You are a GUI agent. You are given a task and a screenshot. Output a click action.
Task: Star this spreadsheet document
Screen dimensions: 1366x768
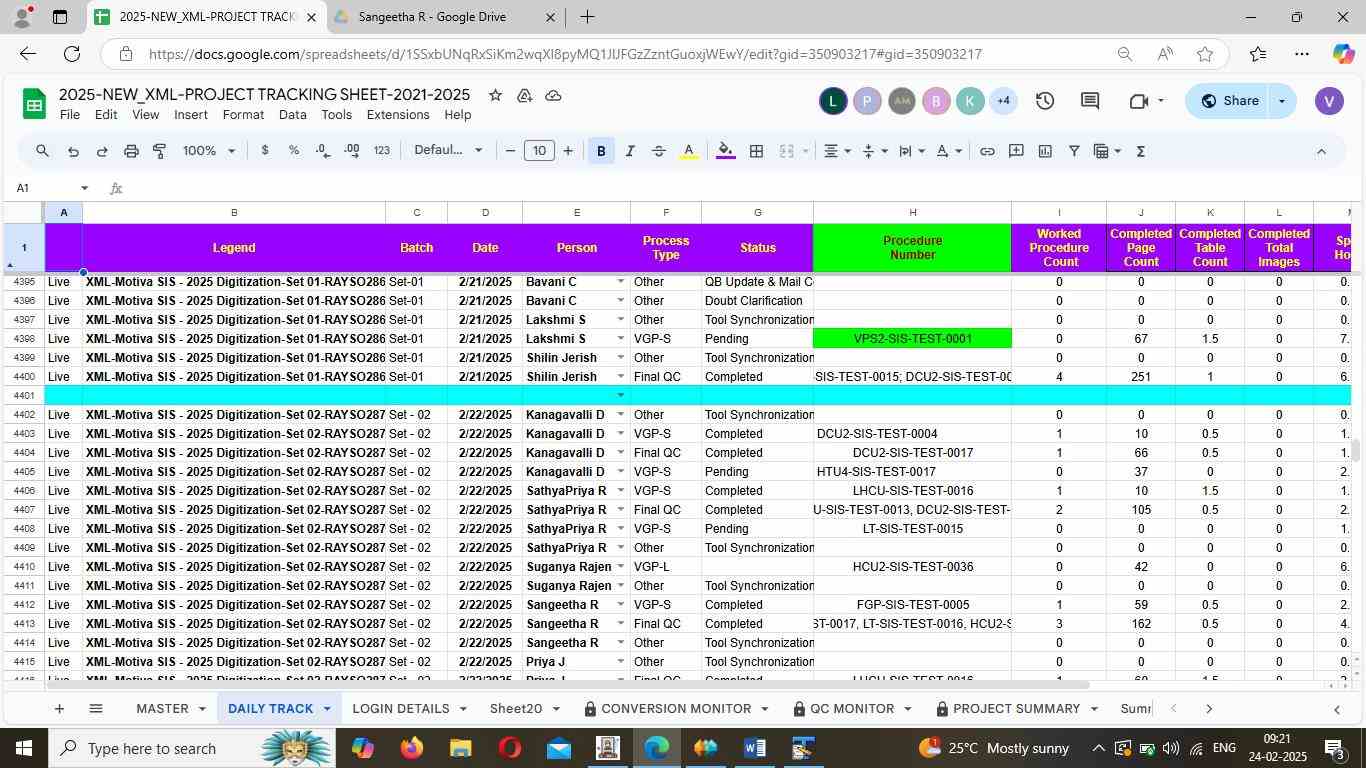[x=495, y=95]
